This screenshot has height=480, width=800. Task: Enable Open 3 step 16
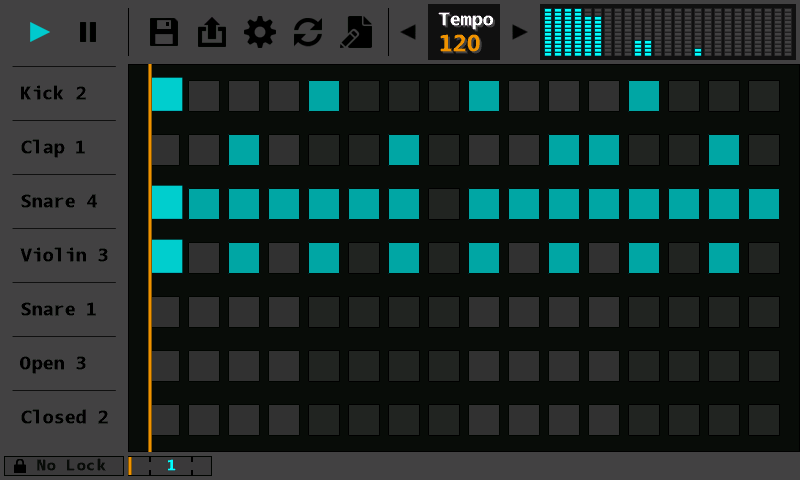pyautogui.click(x=764, y=366)
